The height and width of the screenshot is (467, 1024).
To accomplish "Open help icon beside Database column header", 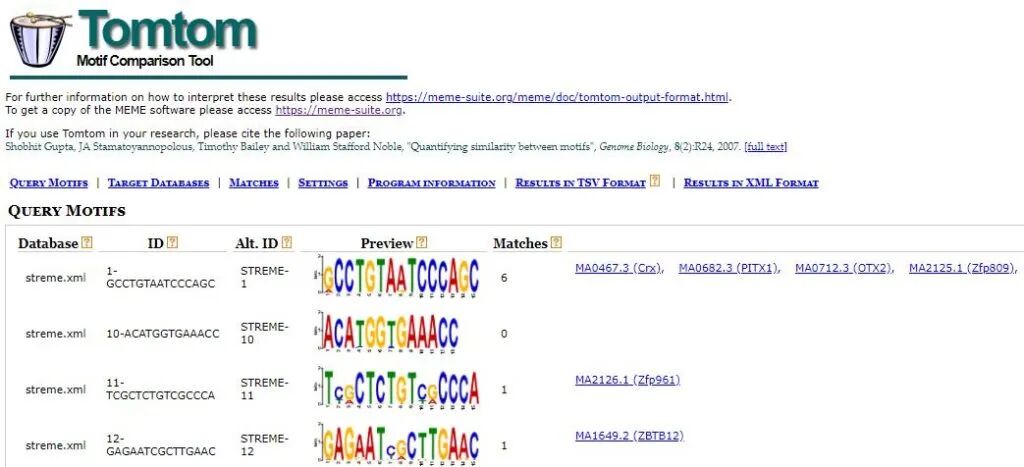I will [86, 243].
